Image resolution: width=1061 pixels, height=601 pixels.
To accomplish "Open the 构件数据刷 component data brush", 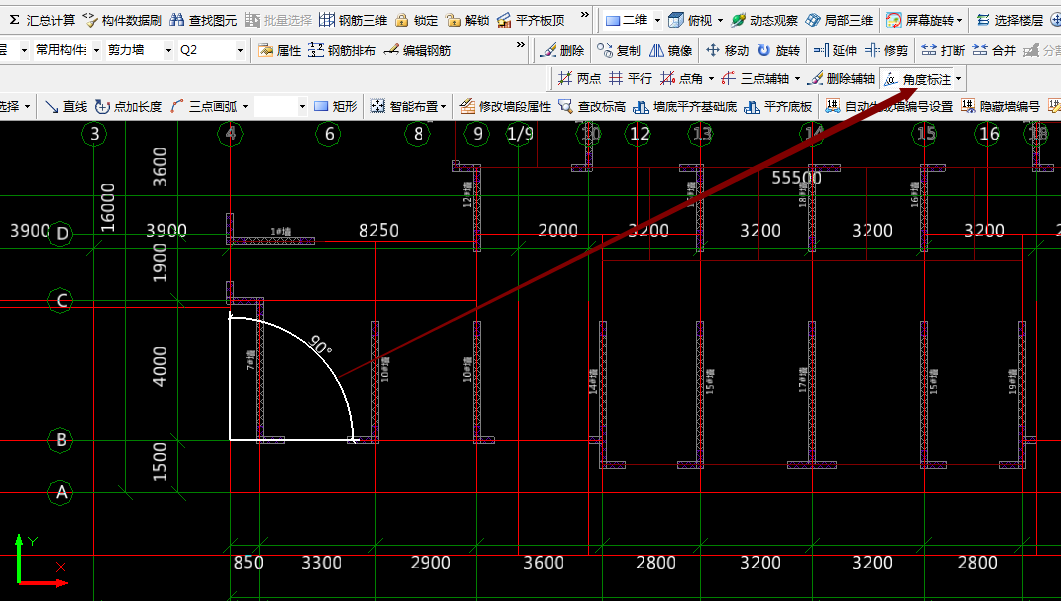I will 122,20.
